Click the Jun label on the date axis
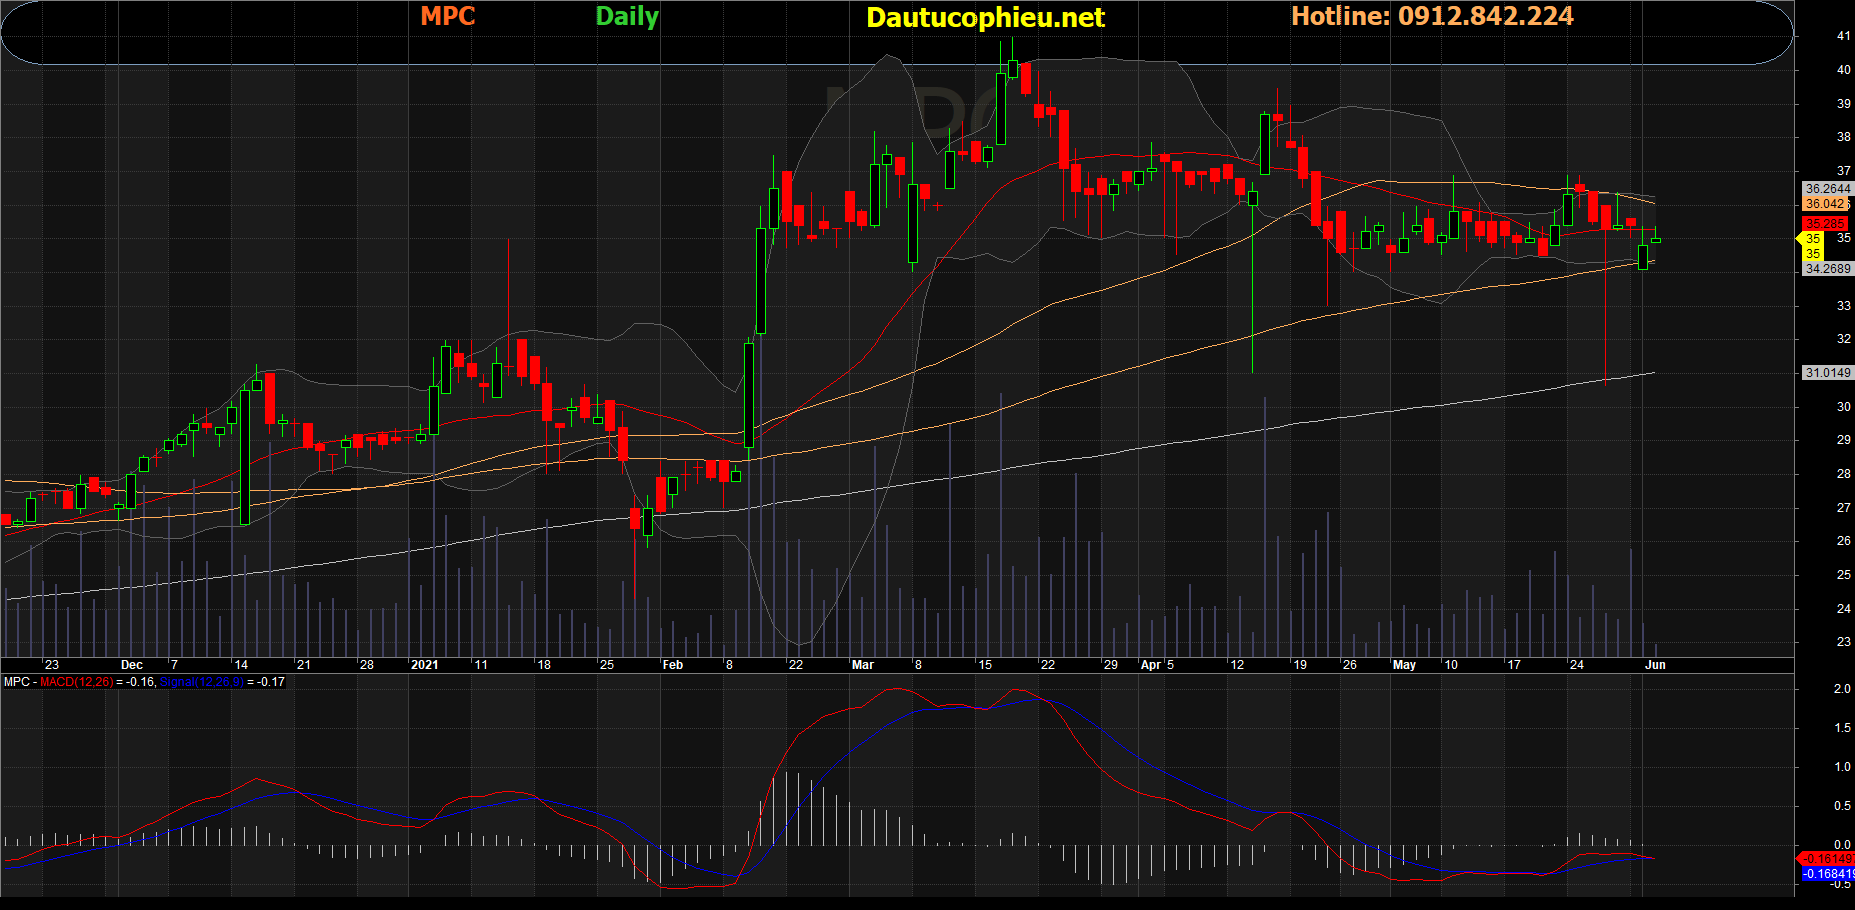The height and width of the screenshot is (910, 1855). coord(1656,665)
